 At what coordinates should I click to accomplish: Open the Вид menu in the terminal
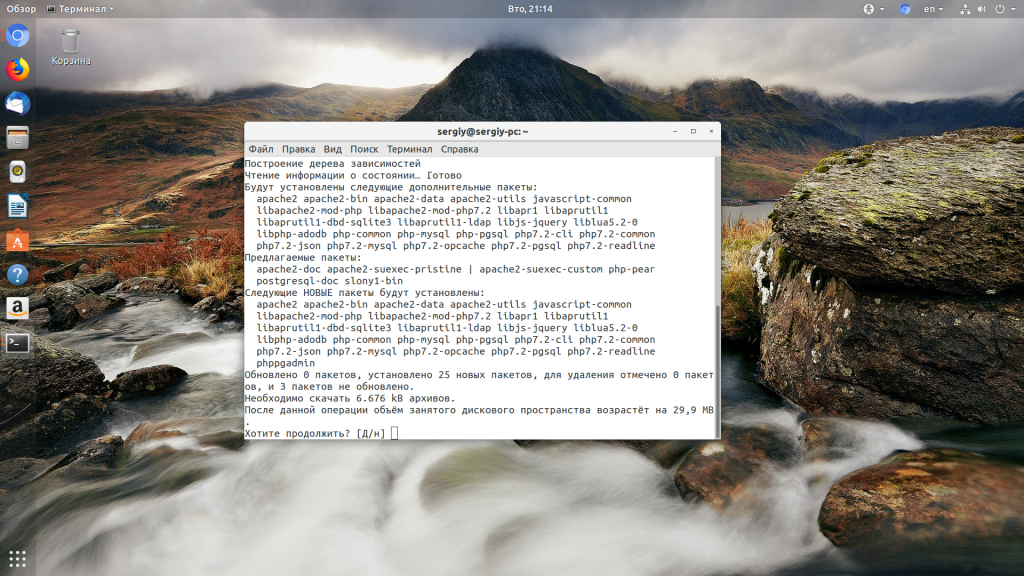pos(332,149)
